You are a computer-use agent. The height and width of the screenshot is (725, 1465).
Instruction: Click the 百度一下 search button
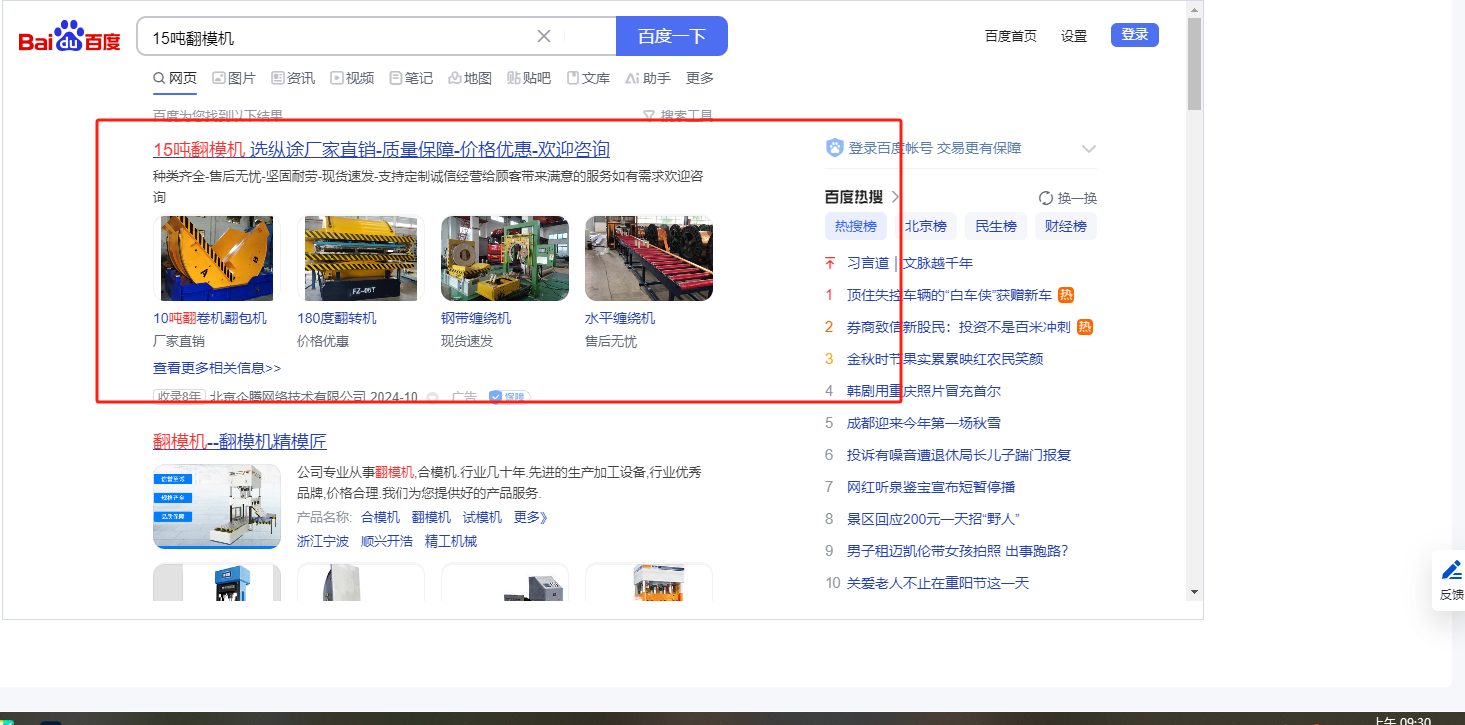(x=672, y=36)
